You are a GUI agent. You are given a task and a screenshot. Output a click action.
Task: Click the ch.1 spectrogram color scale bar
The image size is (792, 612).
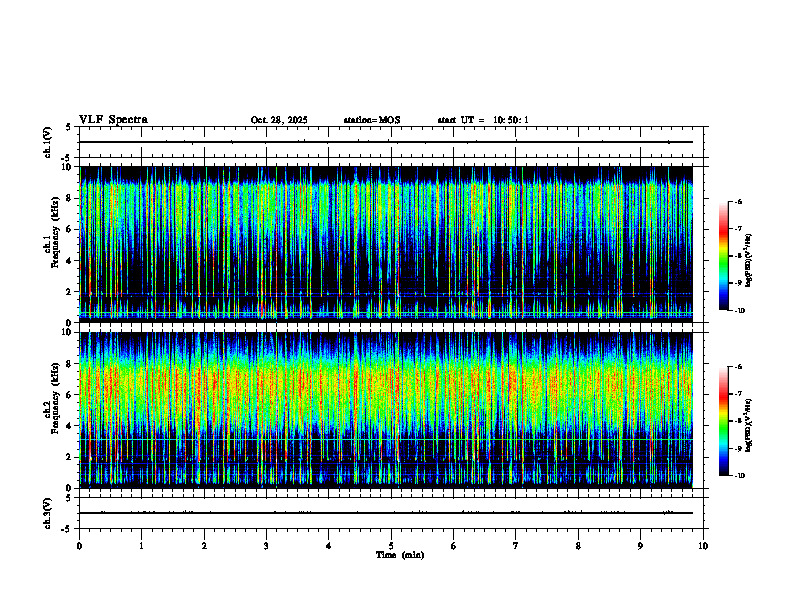tap(724, 256)
